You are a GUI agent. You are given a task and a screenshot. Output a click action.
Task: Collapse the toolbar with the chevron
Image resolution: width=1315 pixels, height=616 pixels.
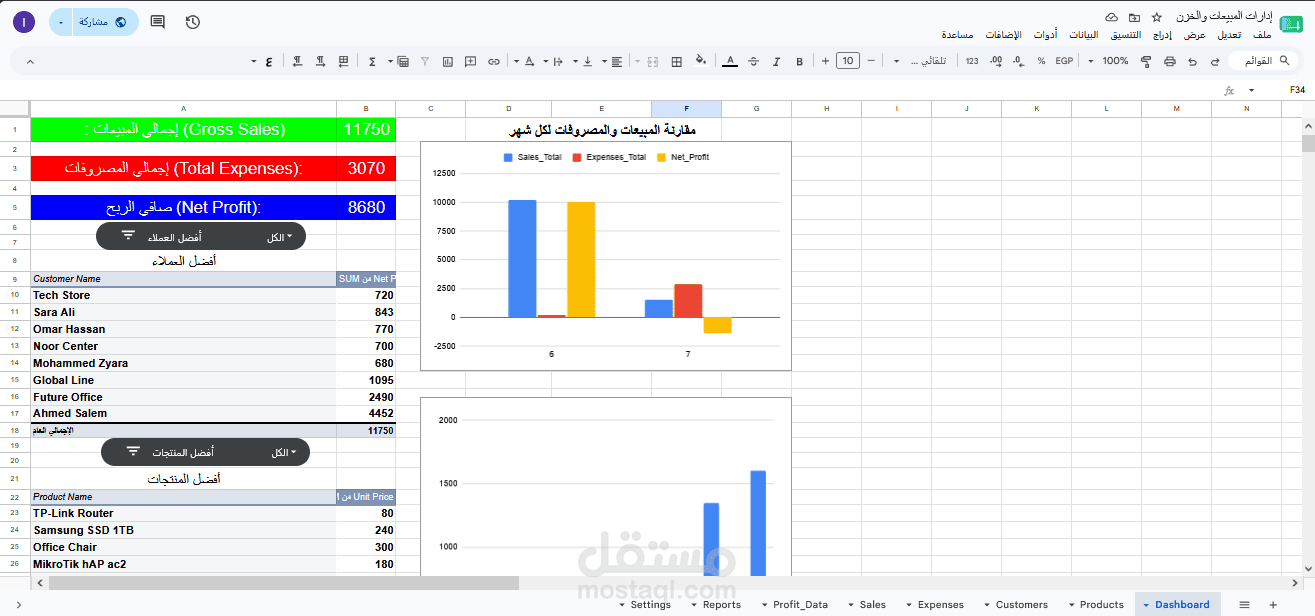(30, 61)
